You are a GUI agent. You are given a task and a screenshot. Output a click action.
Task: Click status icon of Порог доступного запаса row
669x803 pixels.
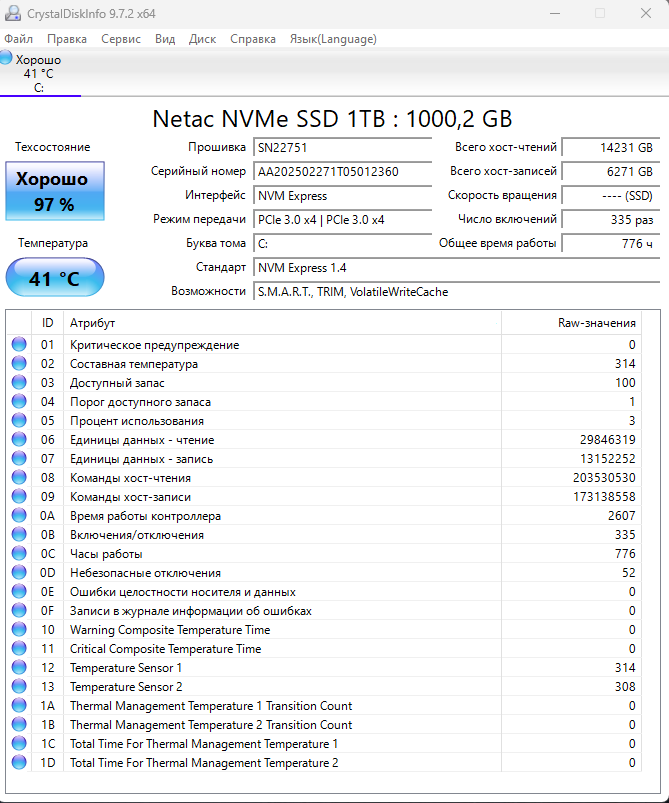click(19, 401)
